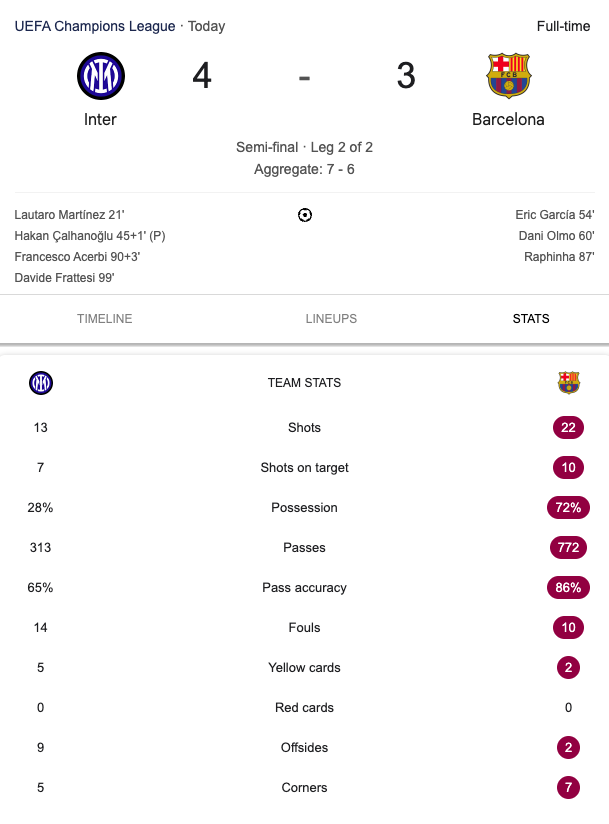609x824 pixels.
Task: Click scorer Lautaro Martínez 21'
Action: (x=69, y=215)
